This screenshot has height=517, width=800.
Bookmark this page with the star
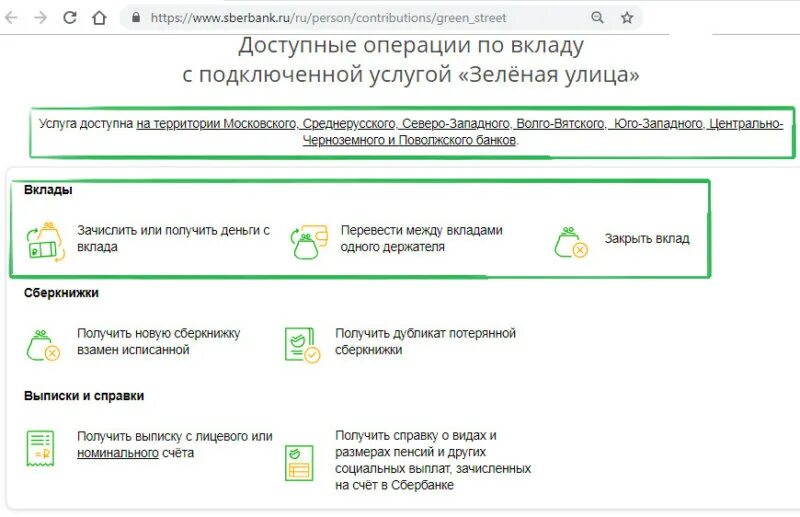(x=627, y=18)
